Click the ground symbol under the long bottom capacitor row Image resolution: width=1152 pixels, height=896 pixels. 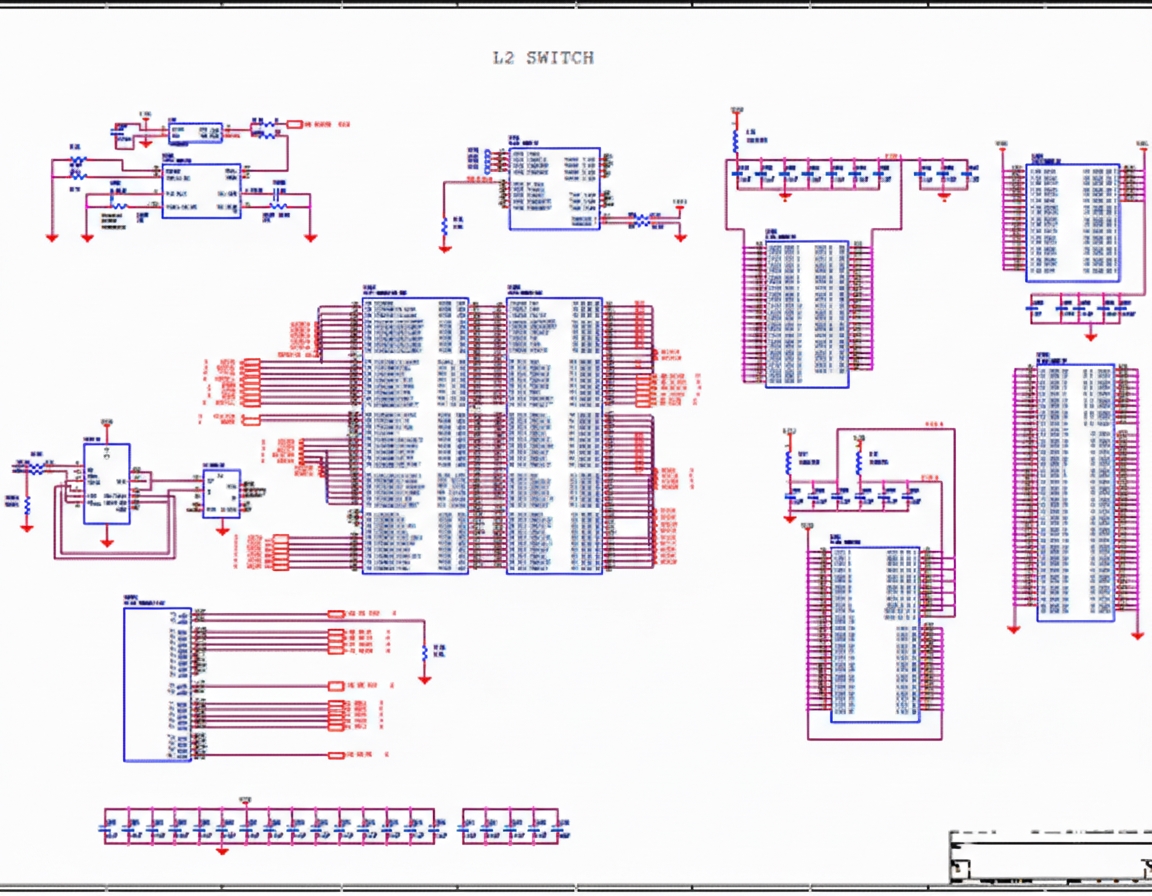pos(222,850)
